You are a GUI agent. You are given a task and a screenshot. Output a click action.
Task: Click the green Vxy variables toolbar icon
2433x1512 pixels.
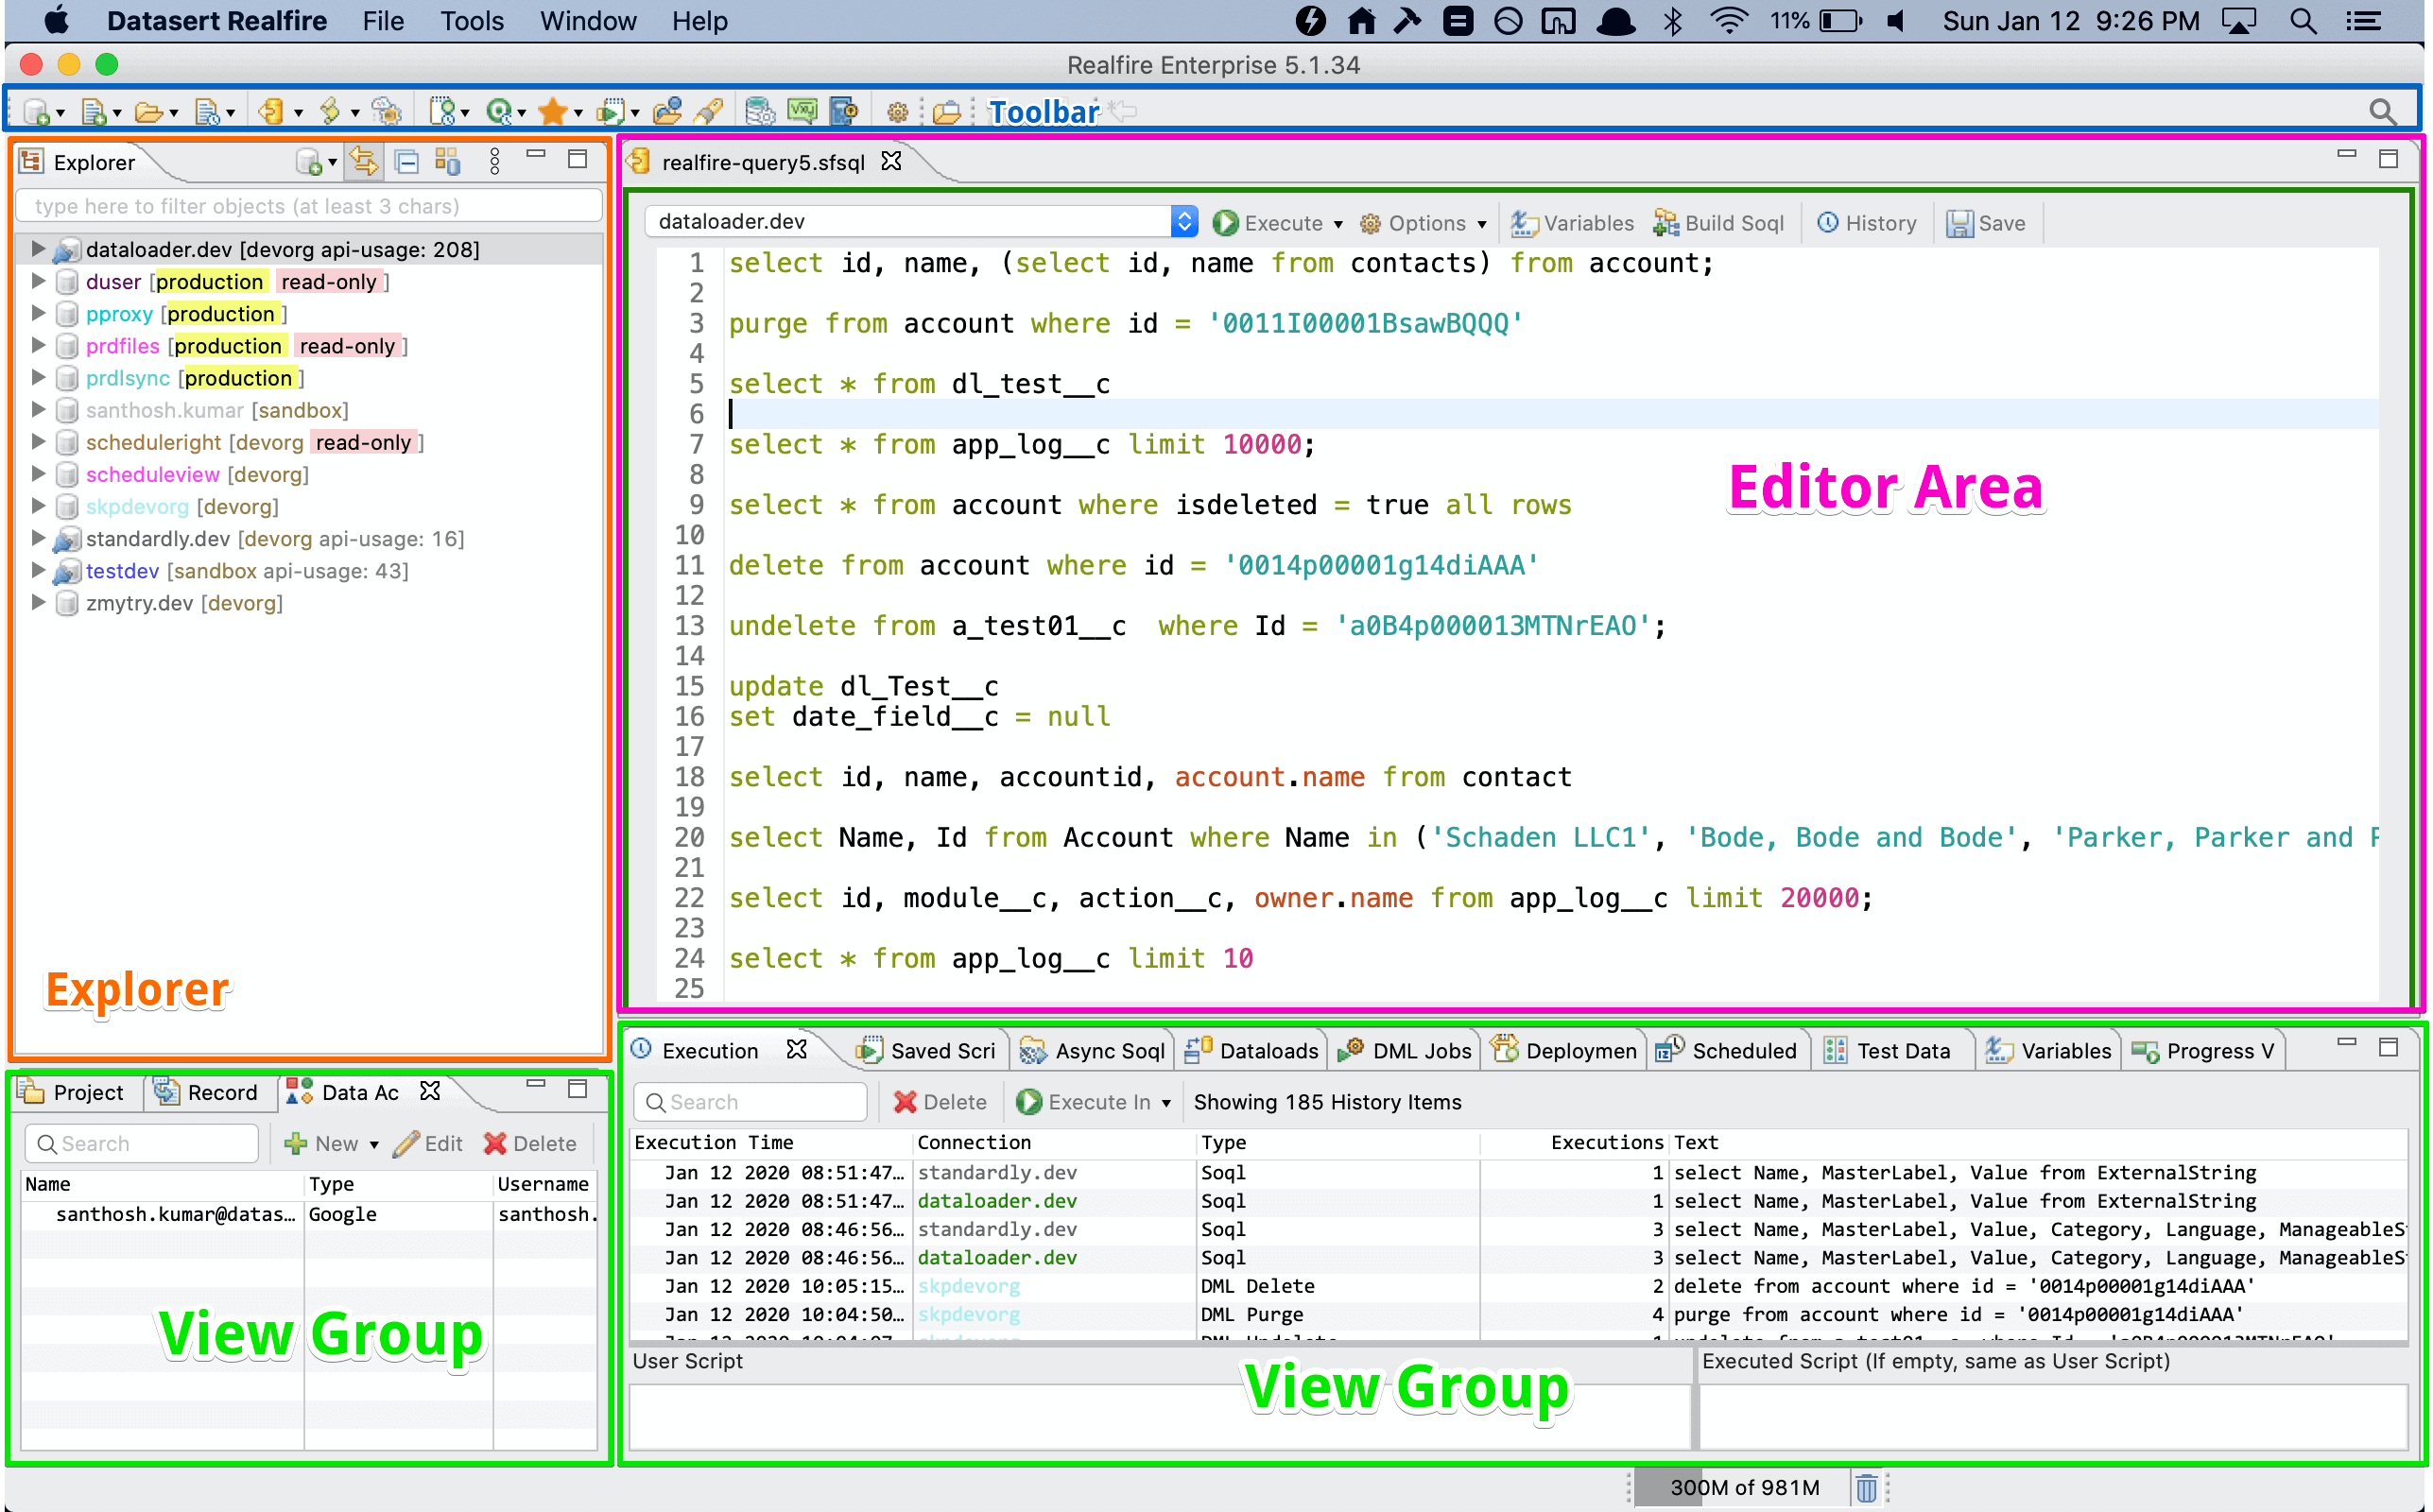point(802,111)
